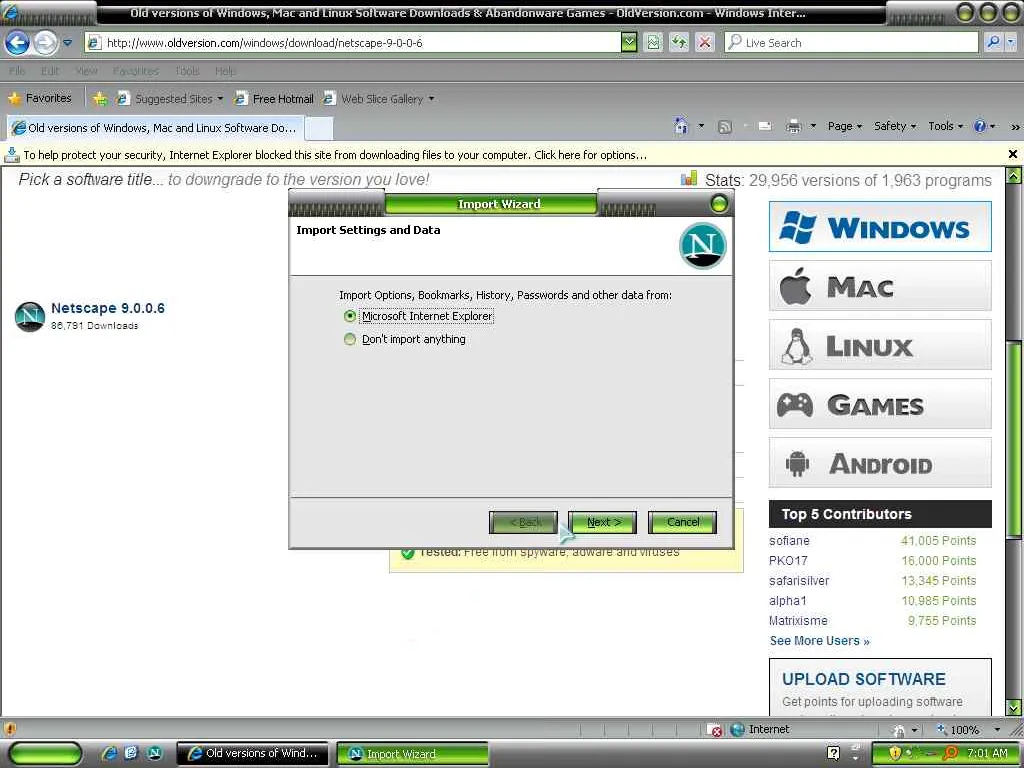Click the page scrollbar down arrow

tap(1014, 707)
